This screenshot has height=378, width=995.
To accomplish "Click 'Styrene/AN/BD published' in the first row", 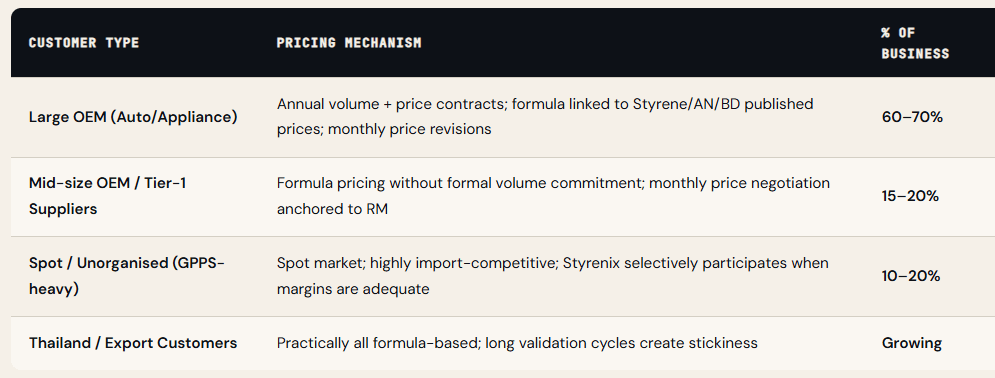I will click(x=723, y=103).
